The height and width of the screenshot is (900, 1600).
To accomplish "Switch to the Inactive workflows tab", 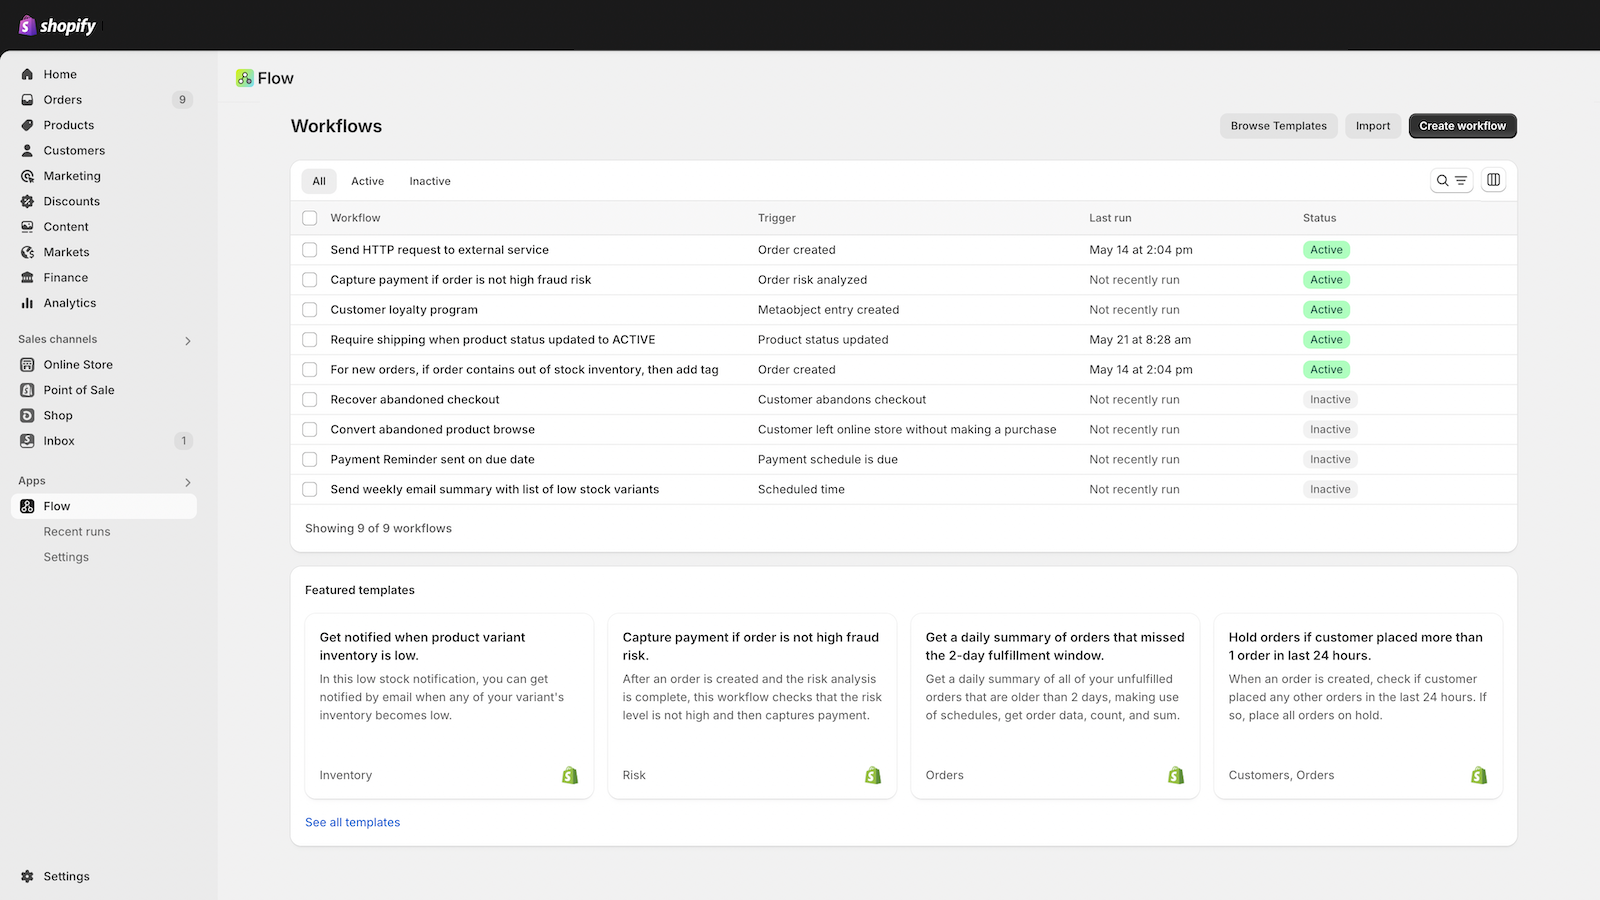I will 430,181.
